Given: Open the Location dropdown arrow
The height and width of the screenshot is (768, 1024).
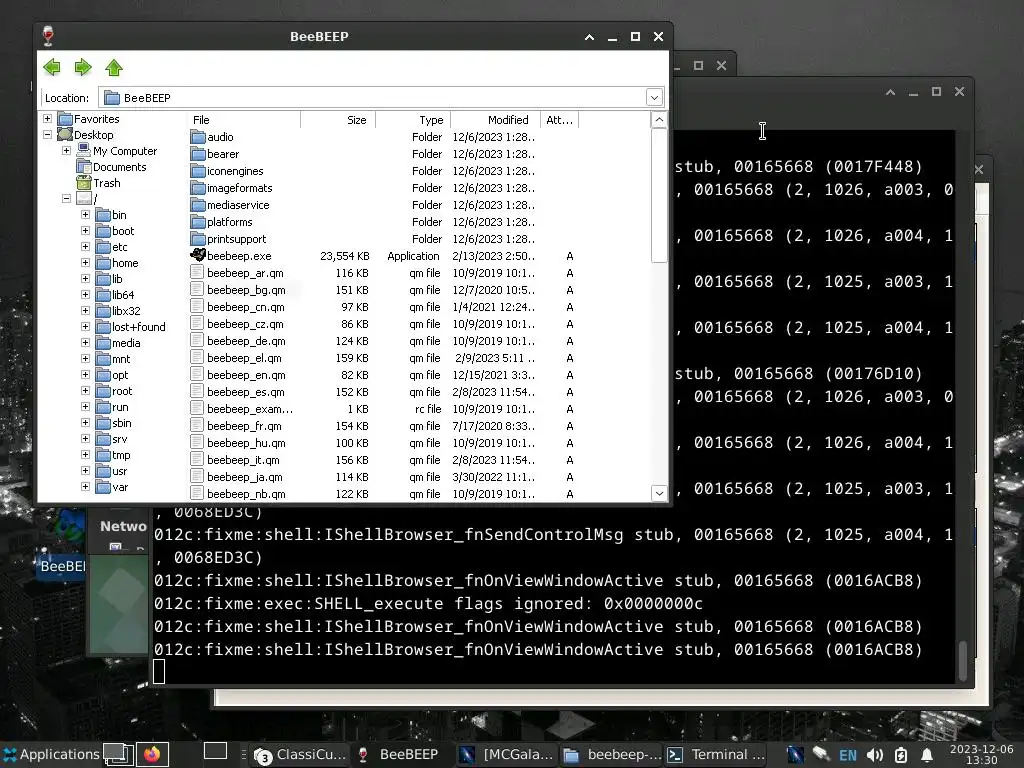Looking at the screenshot, I should coord(654,98).
